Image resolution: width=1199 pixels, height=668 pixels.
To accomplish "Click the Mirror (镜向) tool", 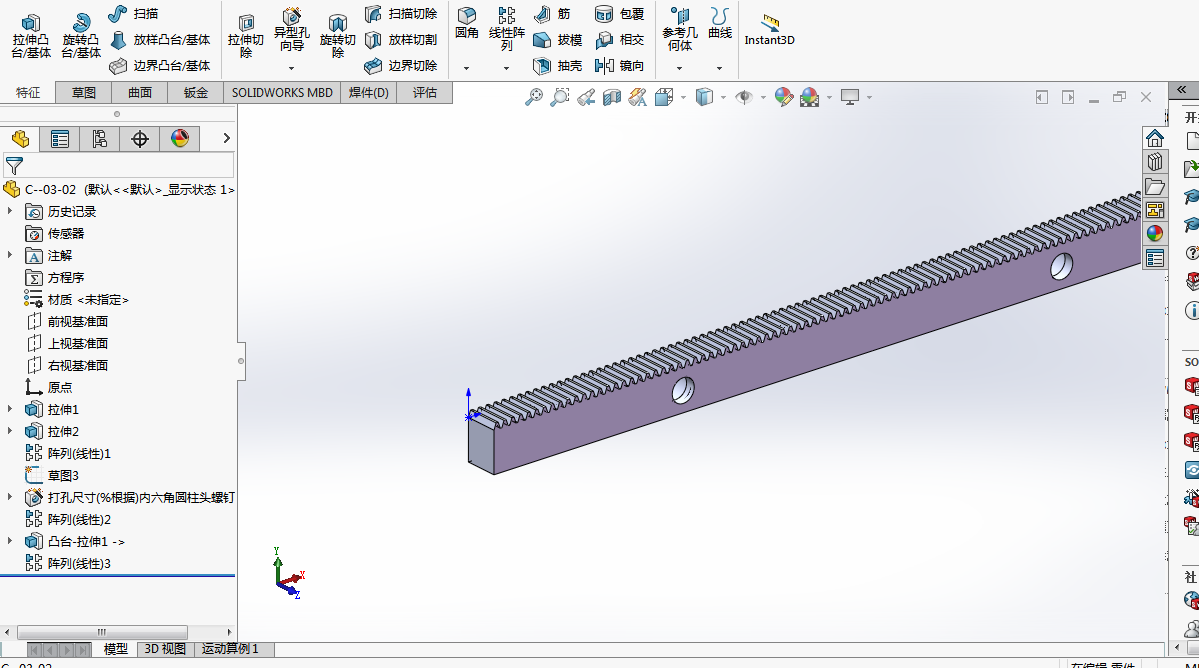I will (619, 66).
